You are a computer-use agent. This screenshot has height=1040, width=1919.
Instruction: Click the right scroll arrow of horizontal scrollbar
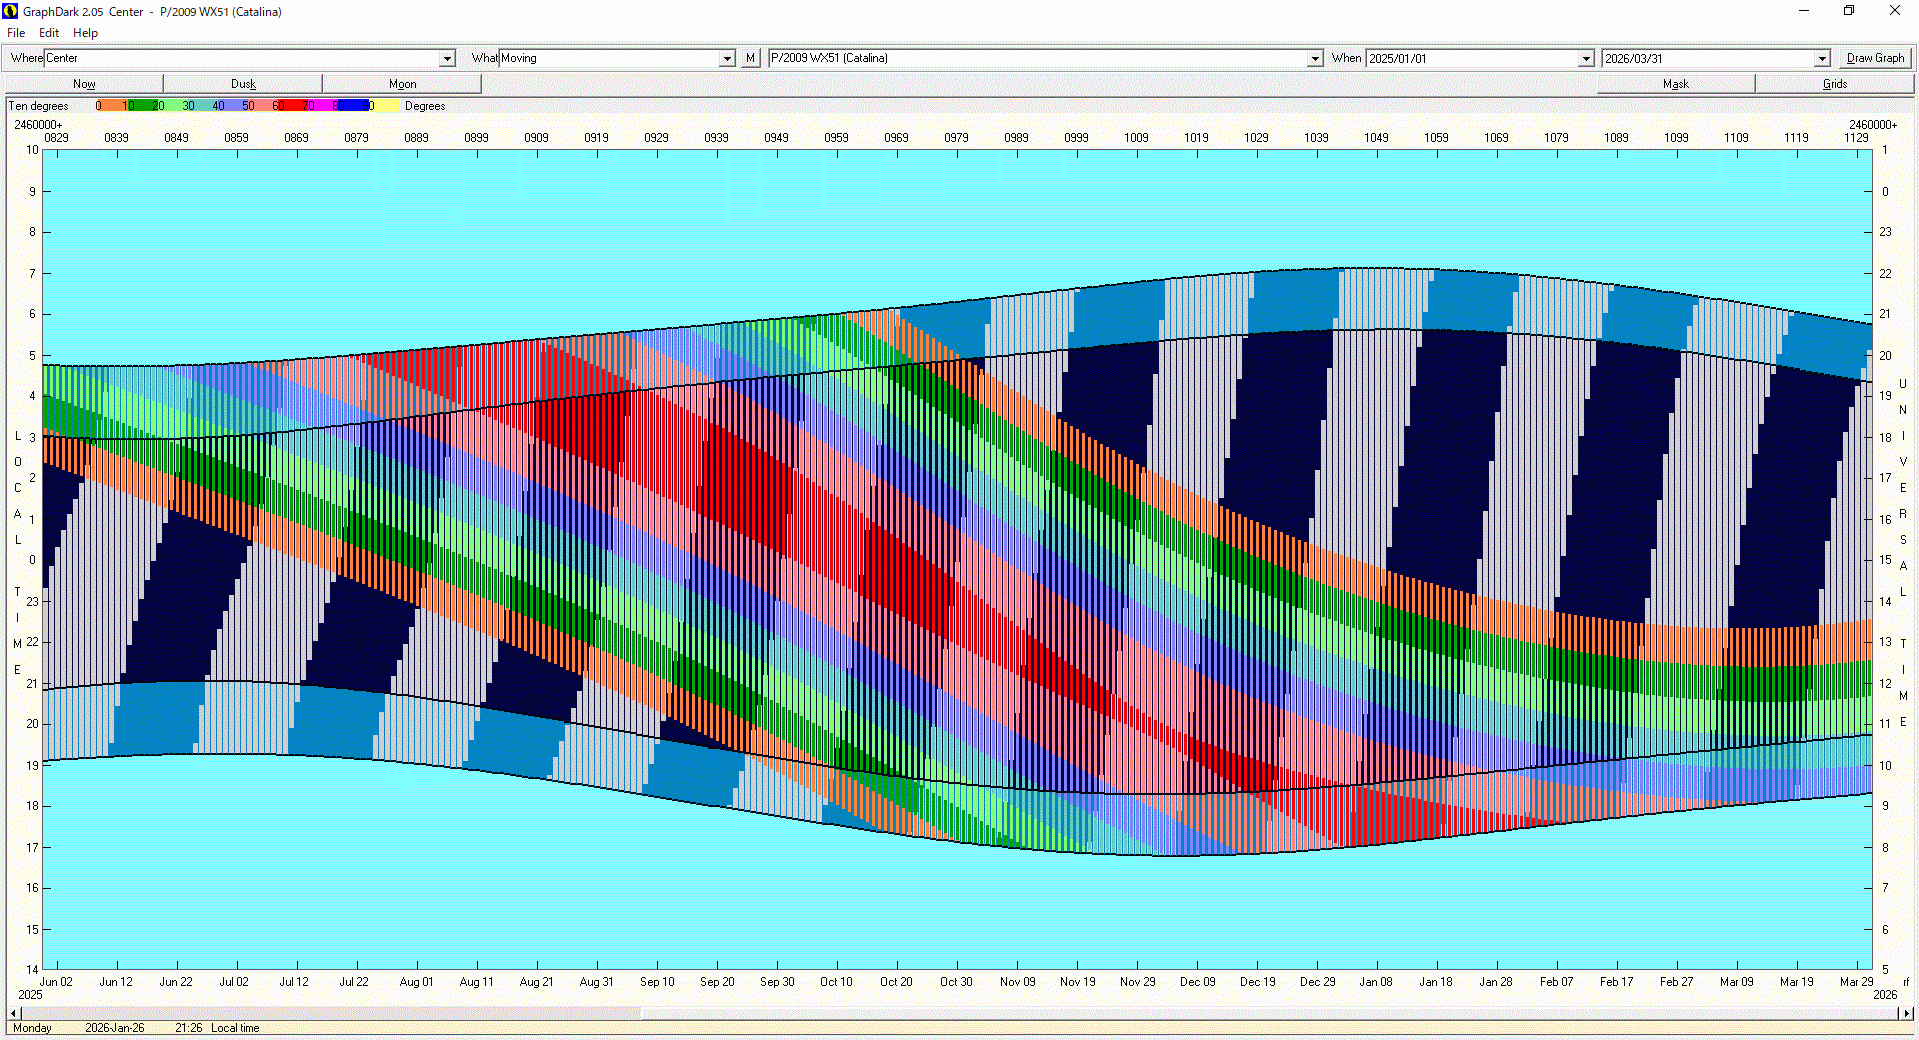1906,1013
